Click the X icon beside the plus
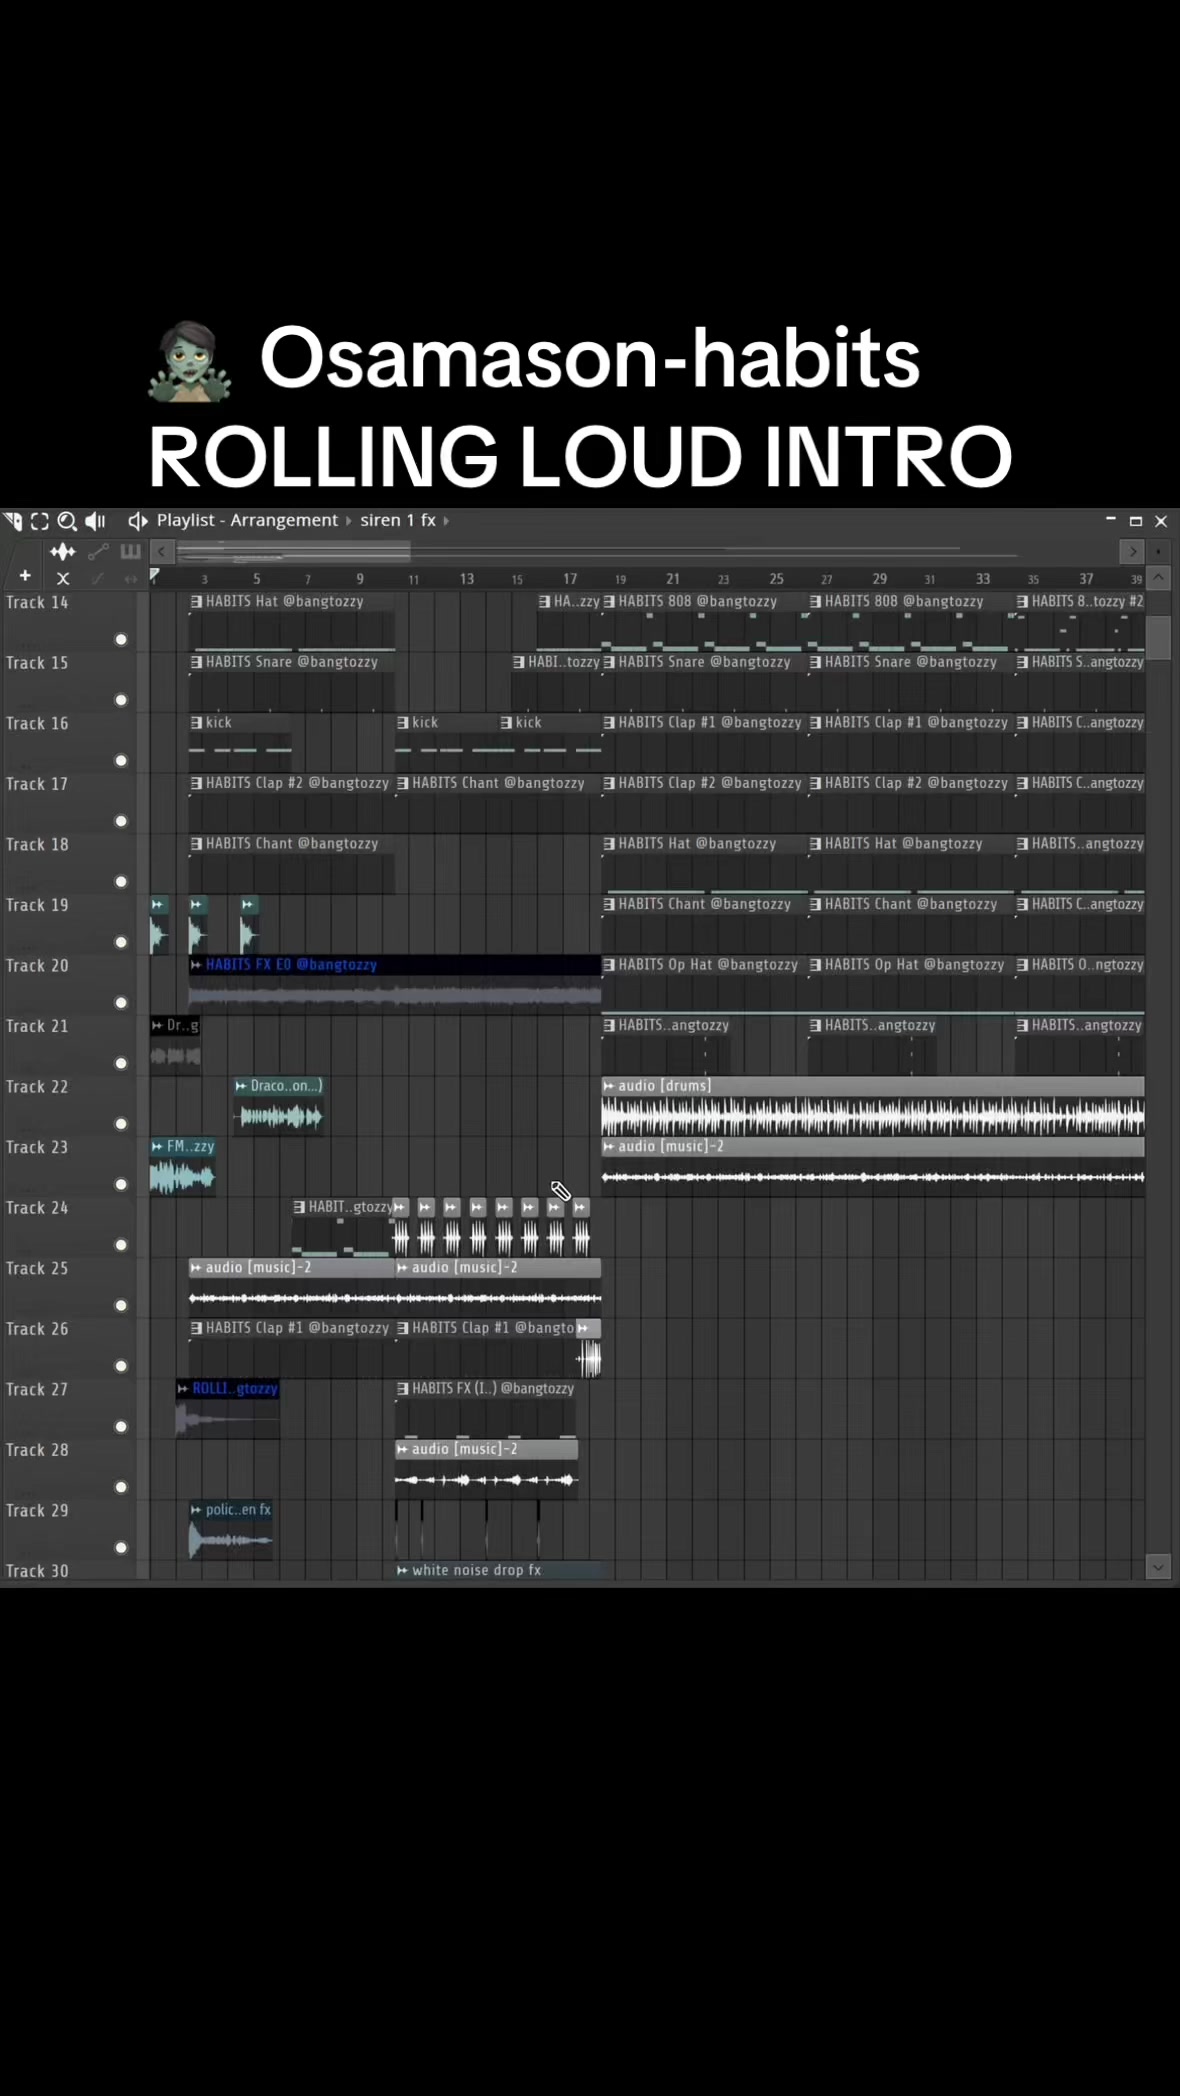This screenshot has width=1180, height=2096. pos(63,578)
